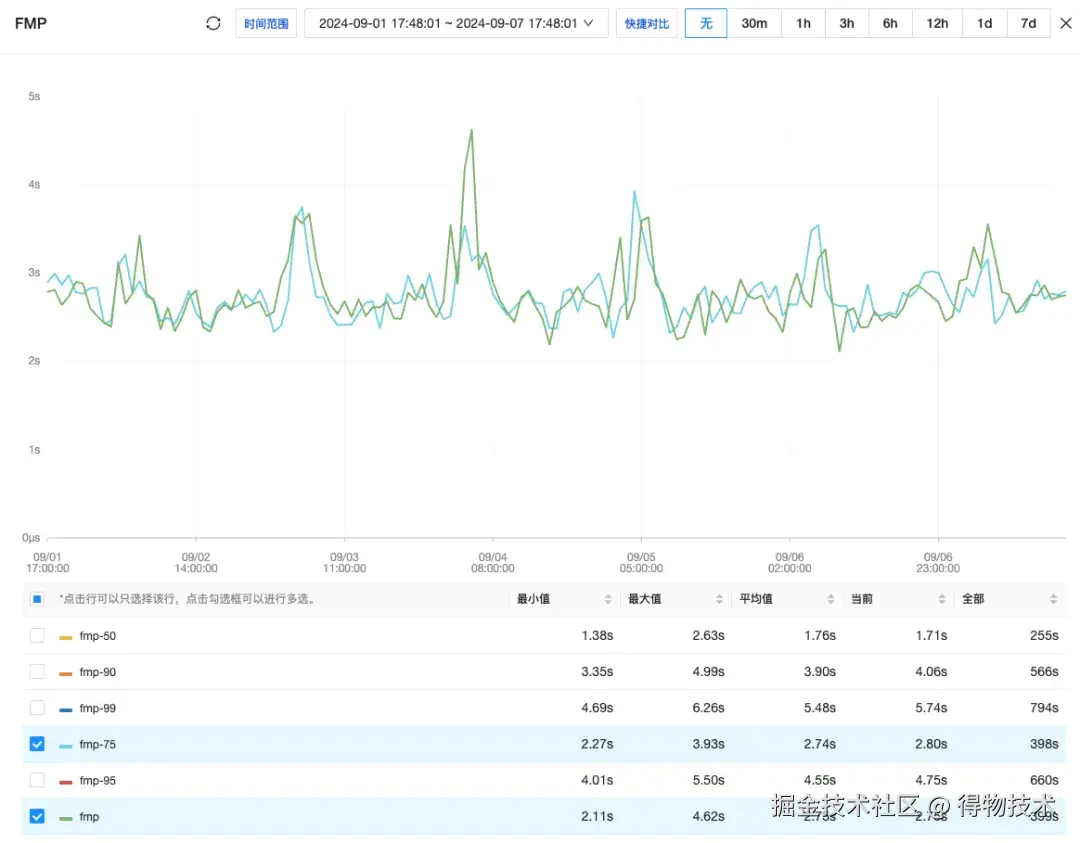The height and width of the screenshot is (843, 1080).
Task: Enable the fmp-50 series checkbox
Action: pos(37,636)
